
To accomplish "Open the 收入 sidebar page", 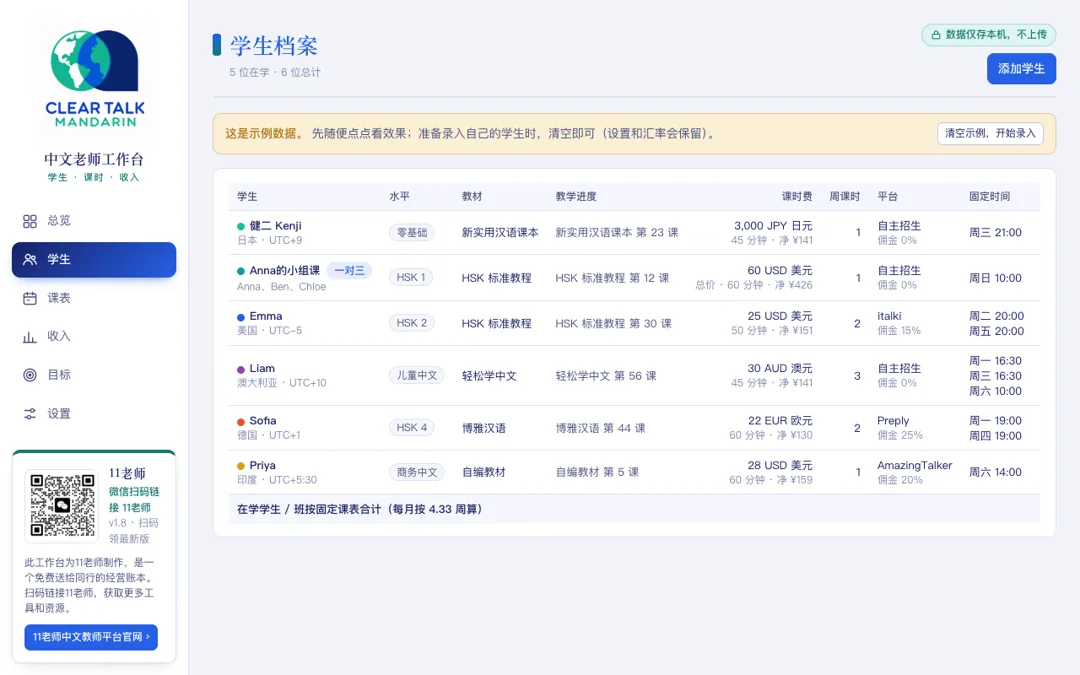I will click(94, 337).
